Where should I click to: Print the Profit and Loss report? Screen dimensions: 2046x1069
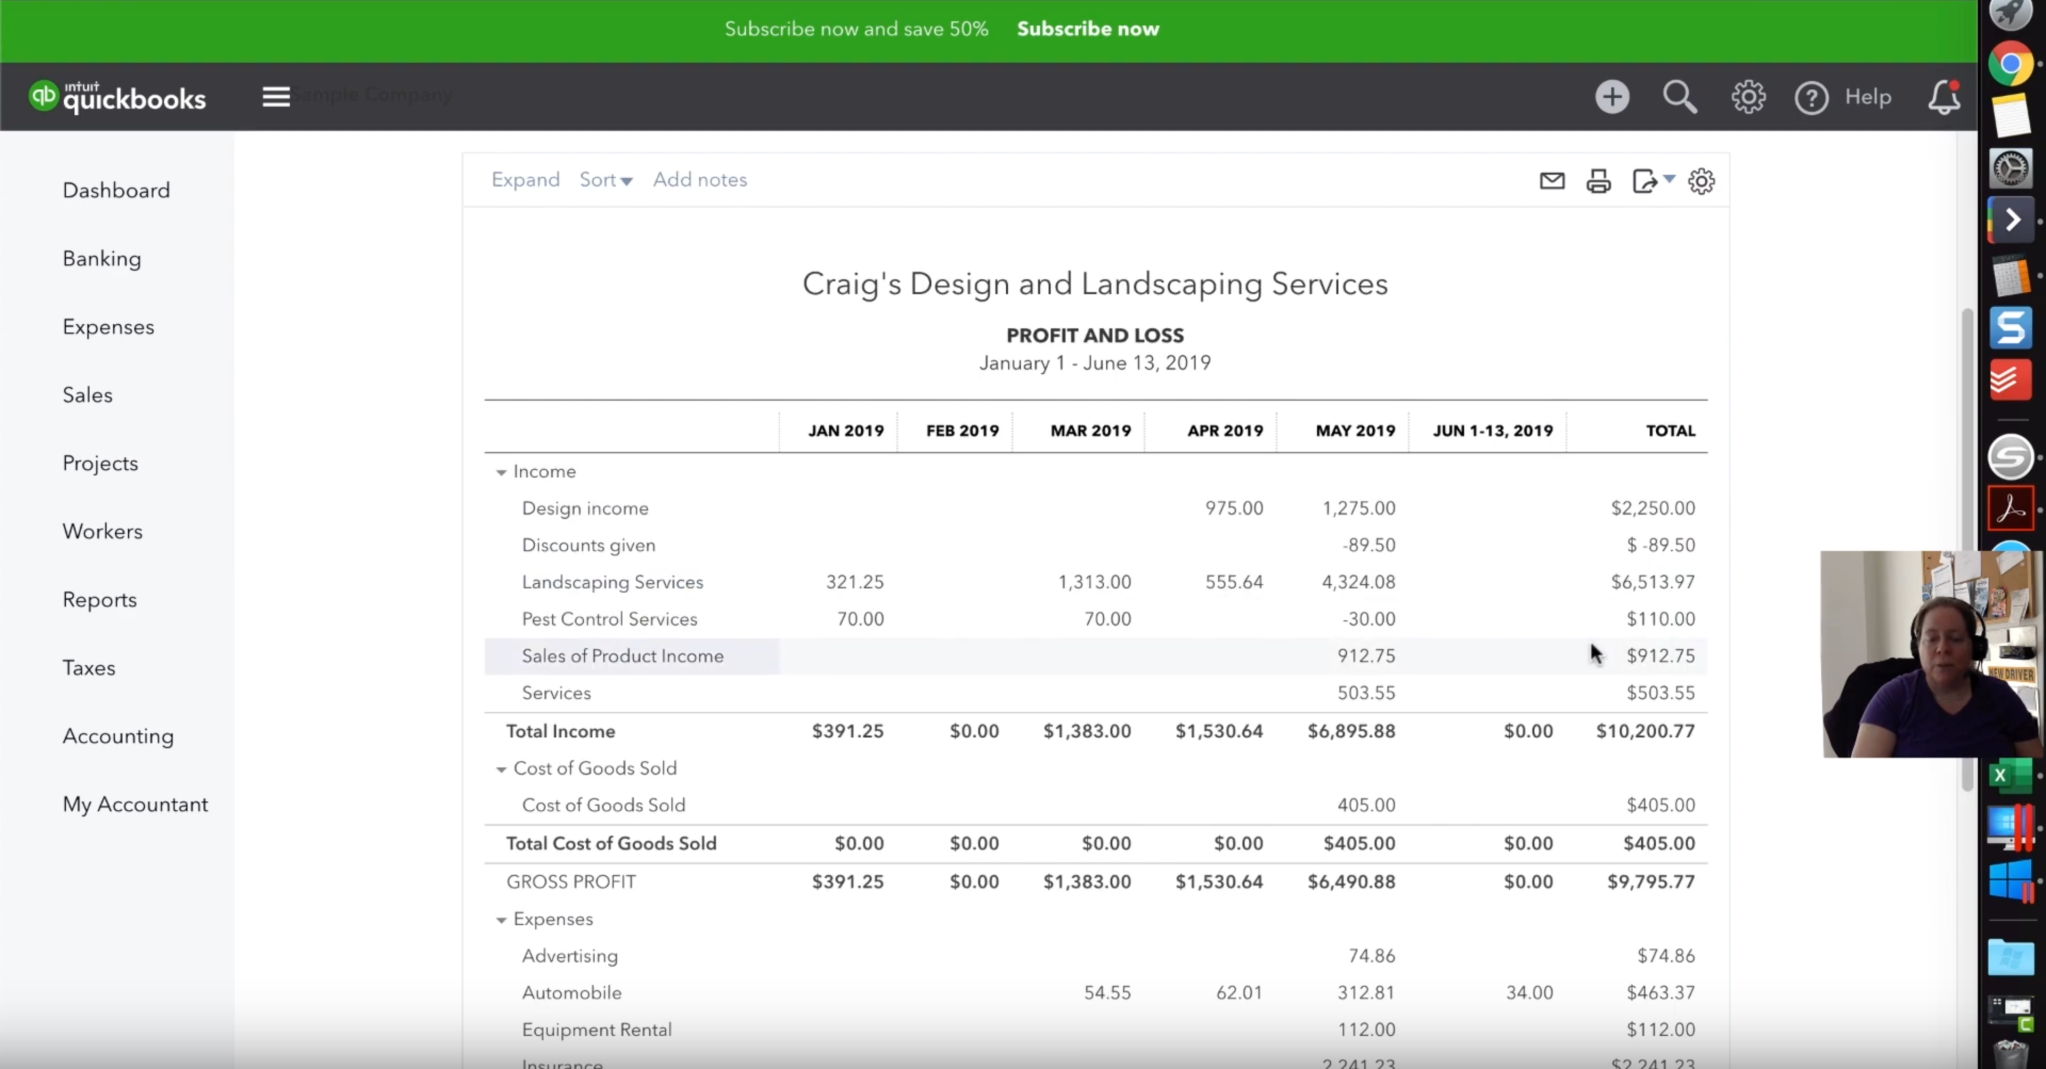(1598, 181)
